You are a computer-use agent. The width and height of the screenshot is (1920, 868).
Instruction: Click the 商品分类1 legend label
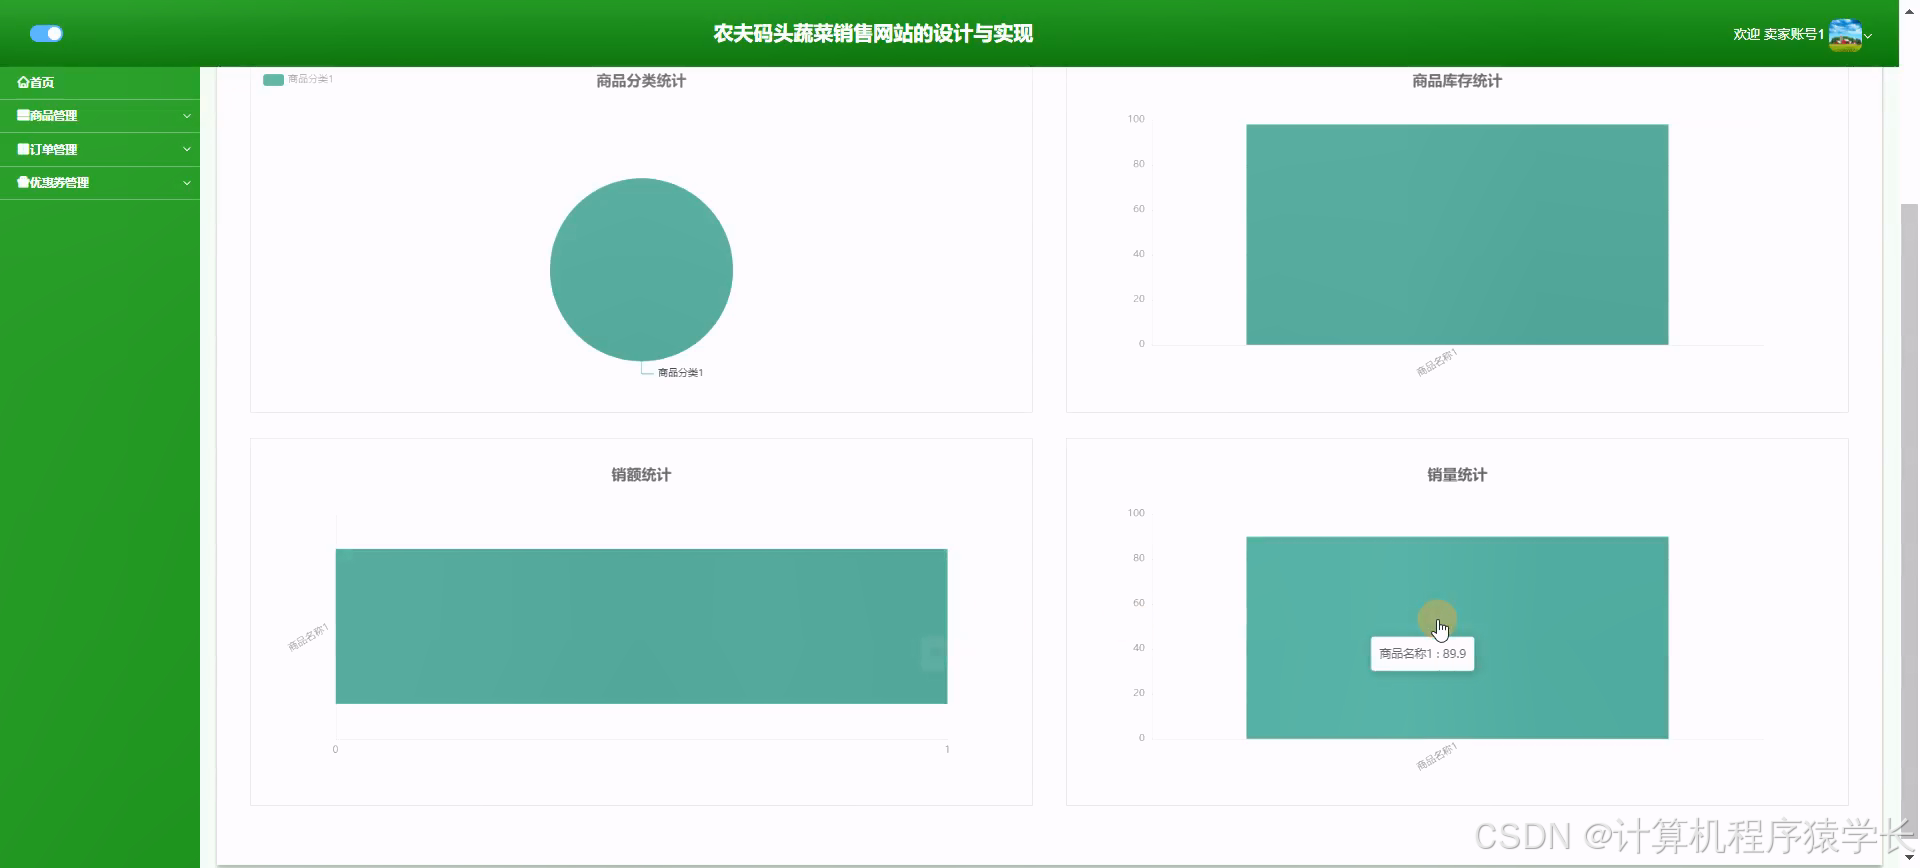tap(310, 79)
